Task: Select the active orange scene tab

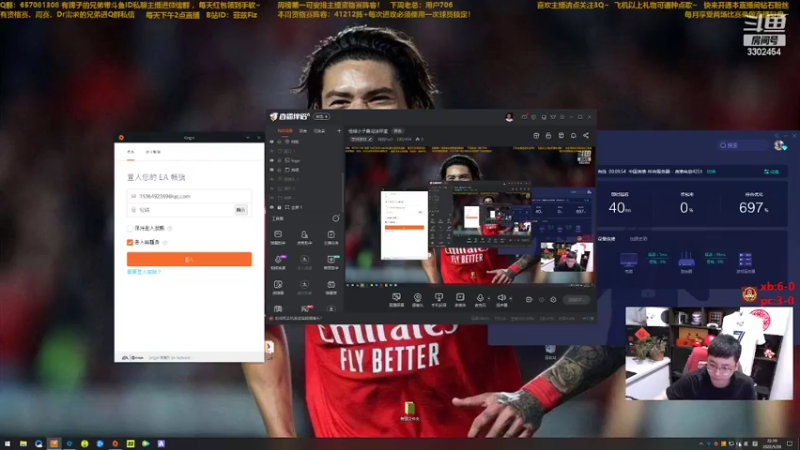Action: (x=285, y=131)
